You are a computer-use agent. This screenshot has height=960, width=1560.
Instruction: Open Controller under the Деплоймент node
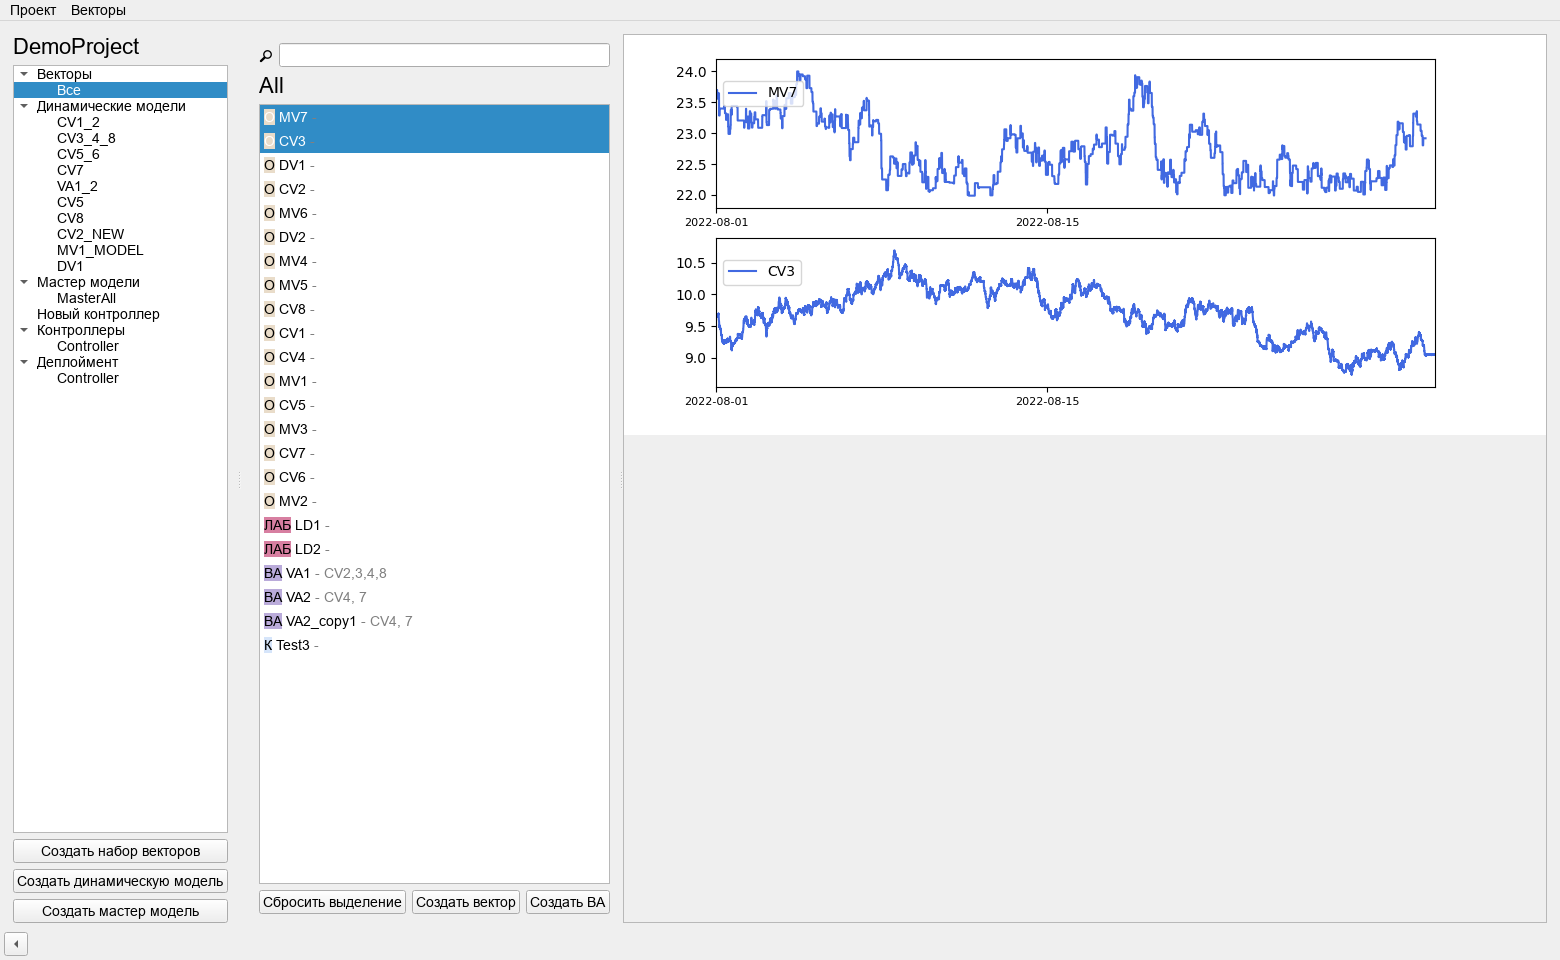[x=87, y=378]
